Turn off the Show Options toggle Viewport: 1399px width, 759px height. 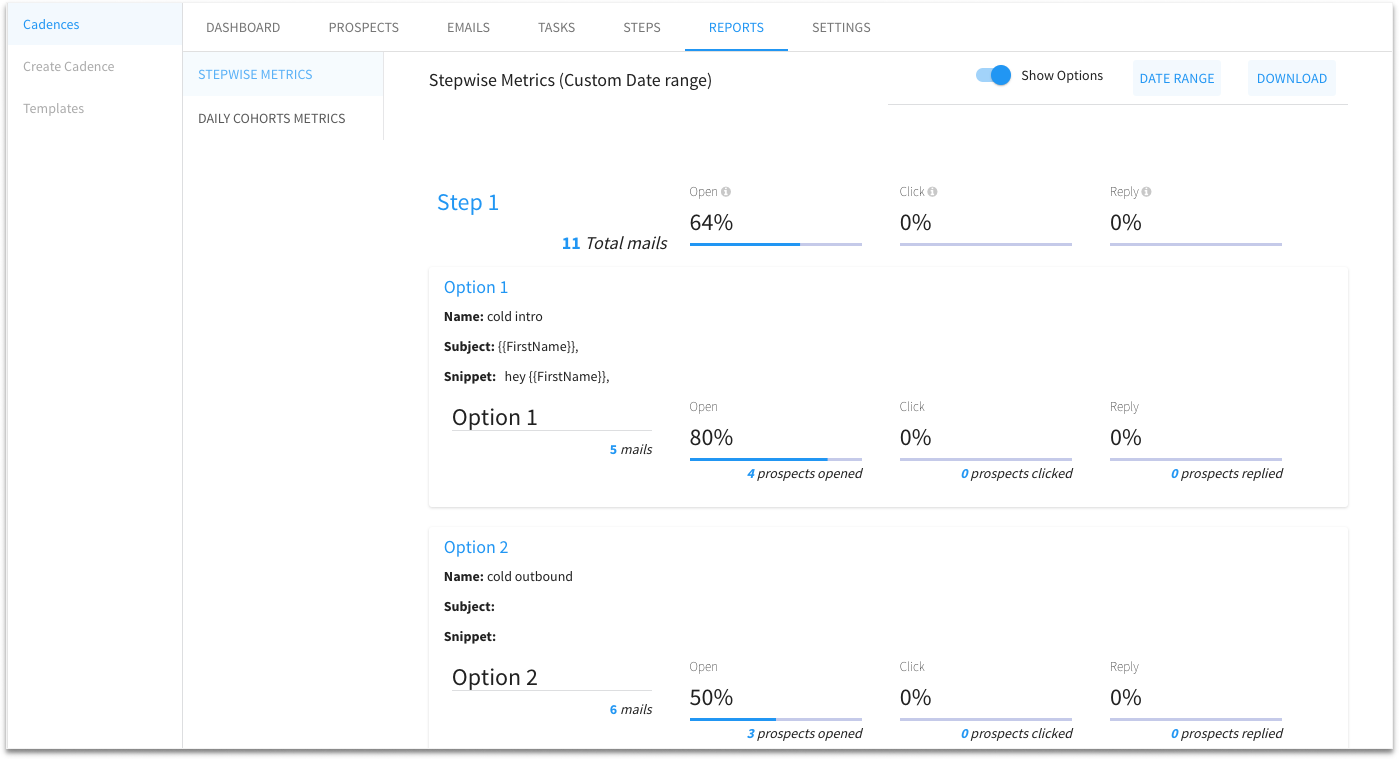994,76
